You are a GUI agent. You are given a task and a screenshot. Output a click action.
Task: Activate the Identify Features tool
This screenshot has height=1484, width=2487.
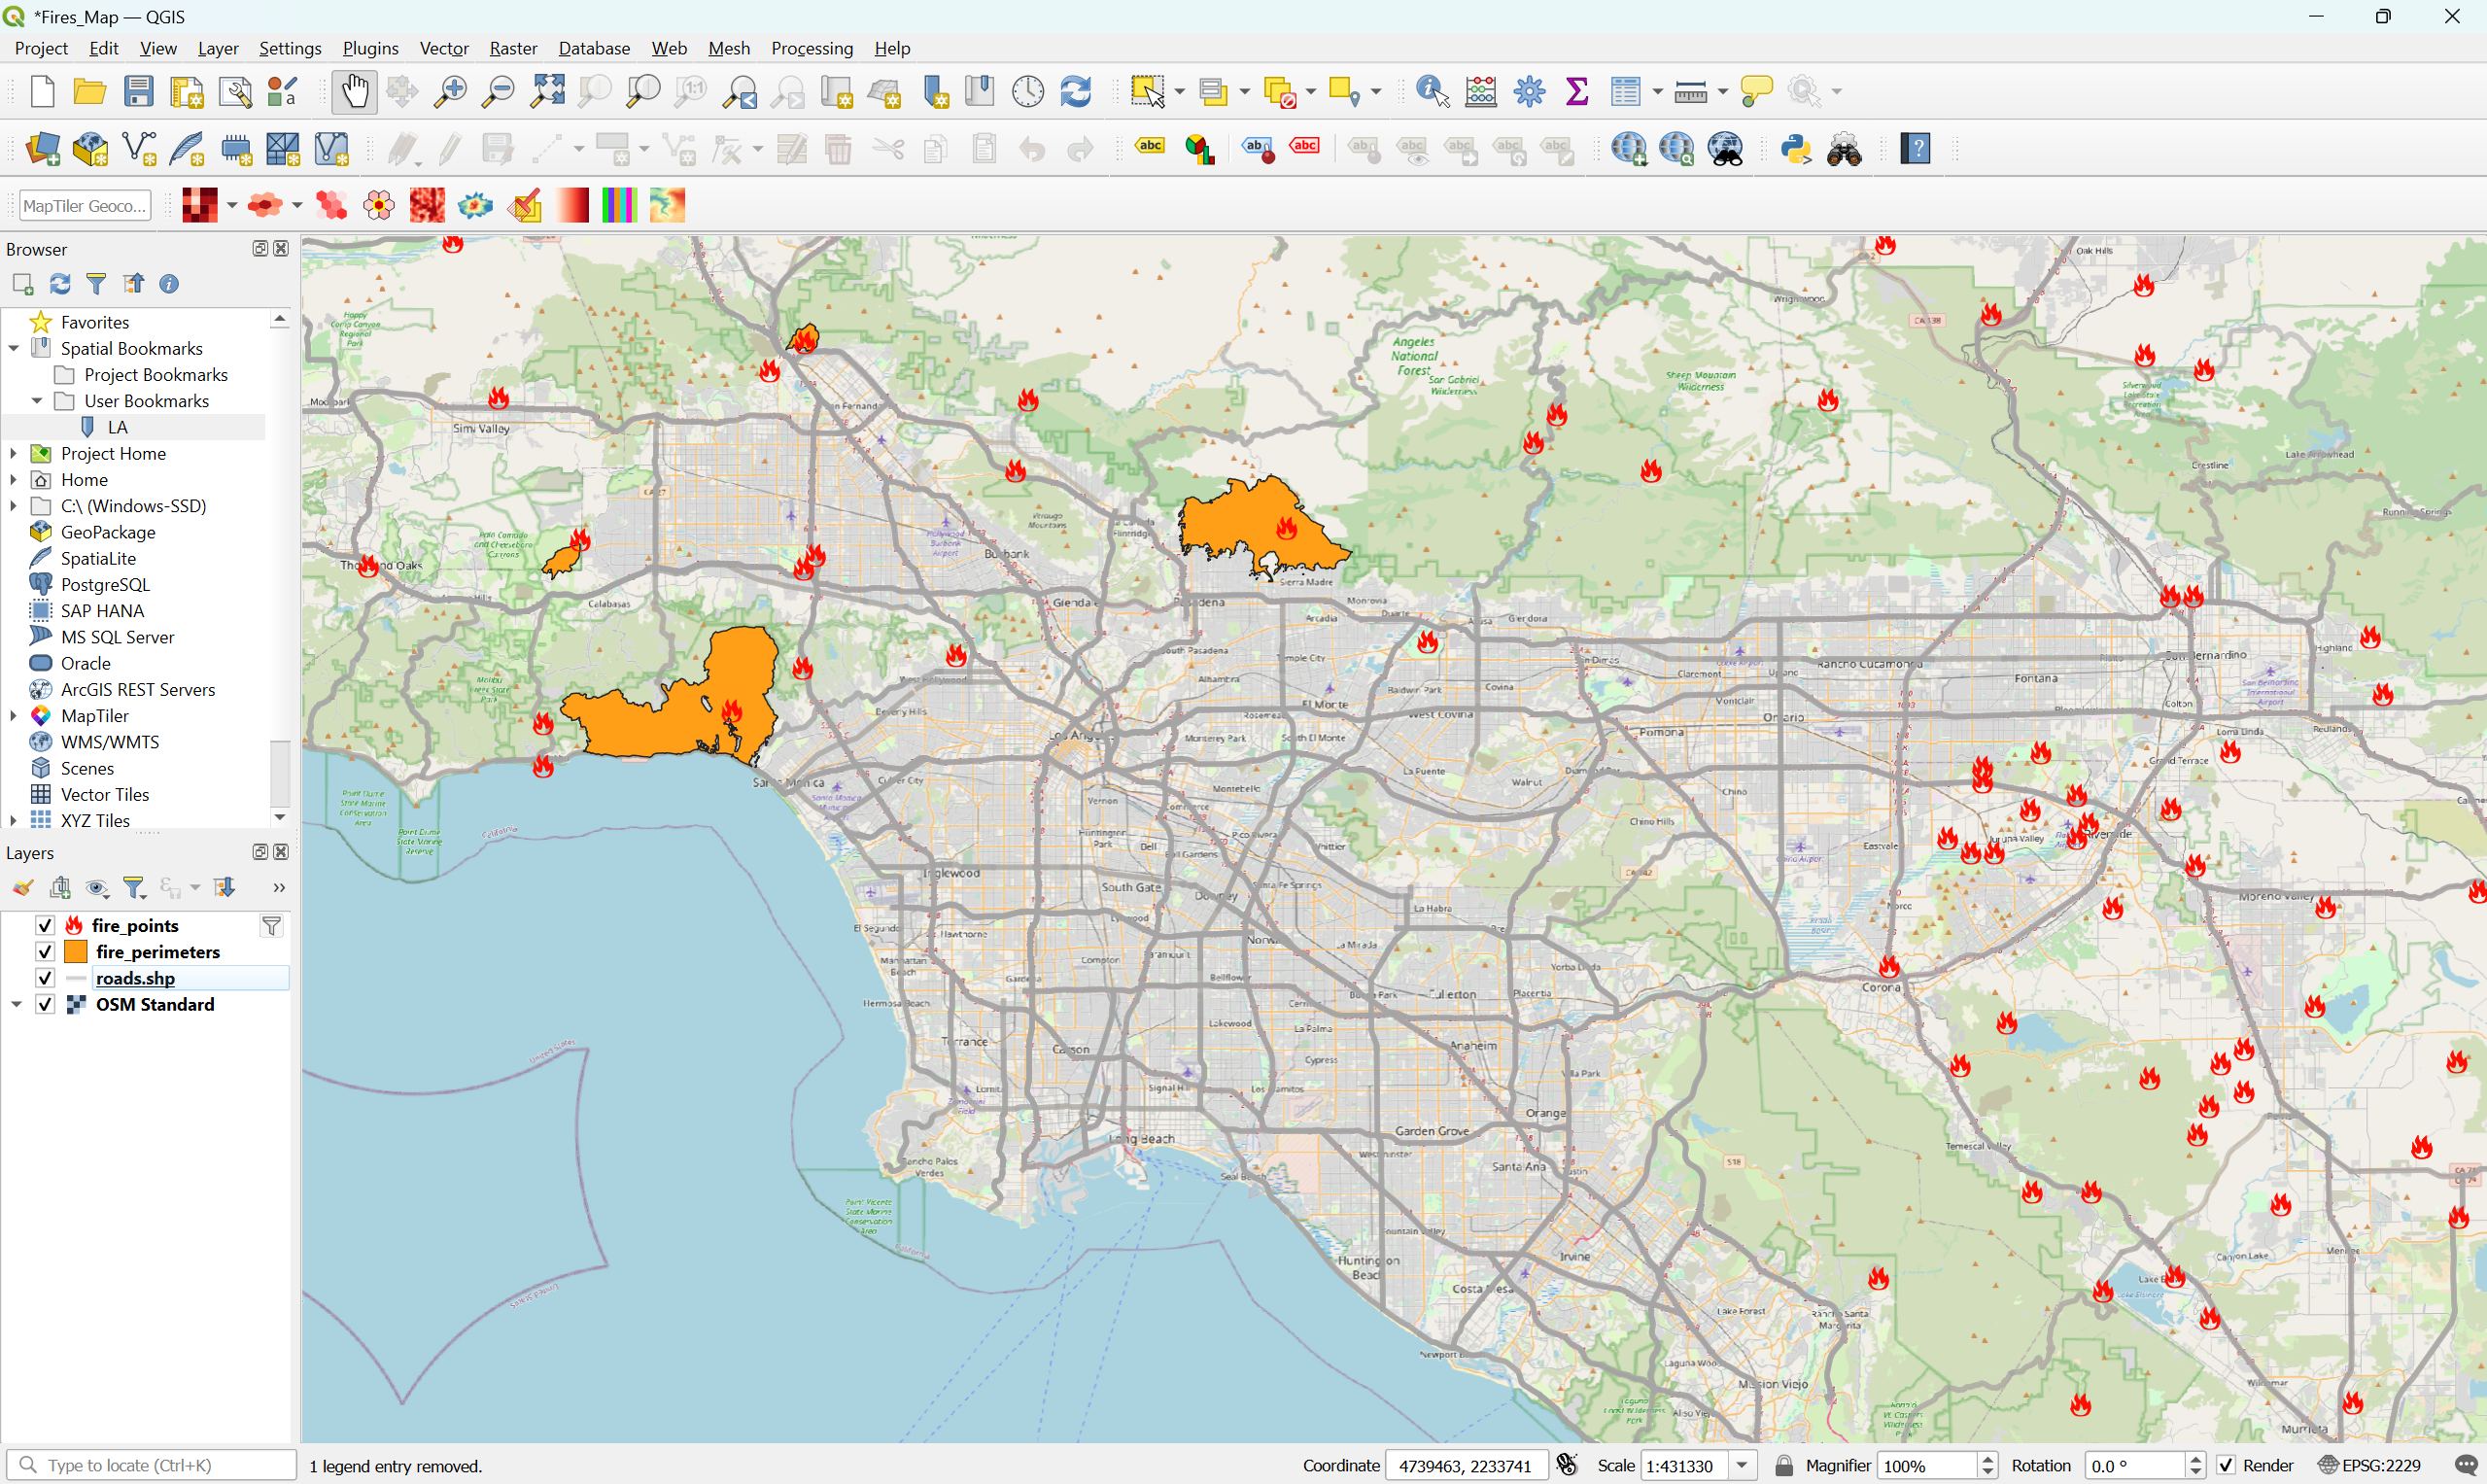click(1433, 91)
